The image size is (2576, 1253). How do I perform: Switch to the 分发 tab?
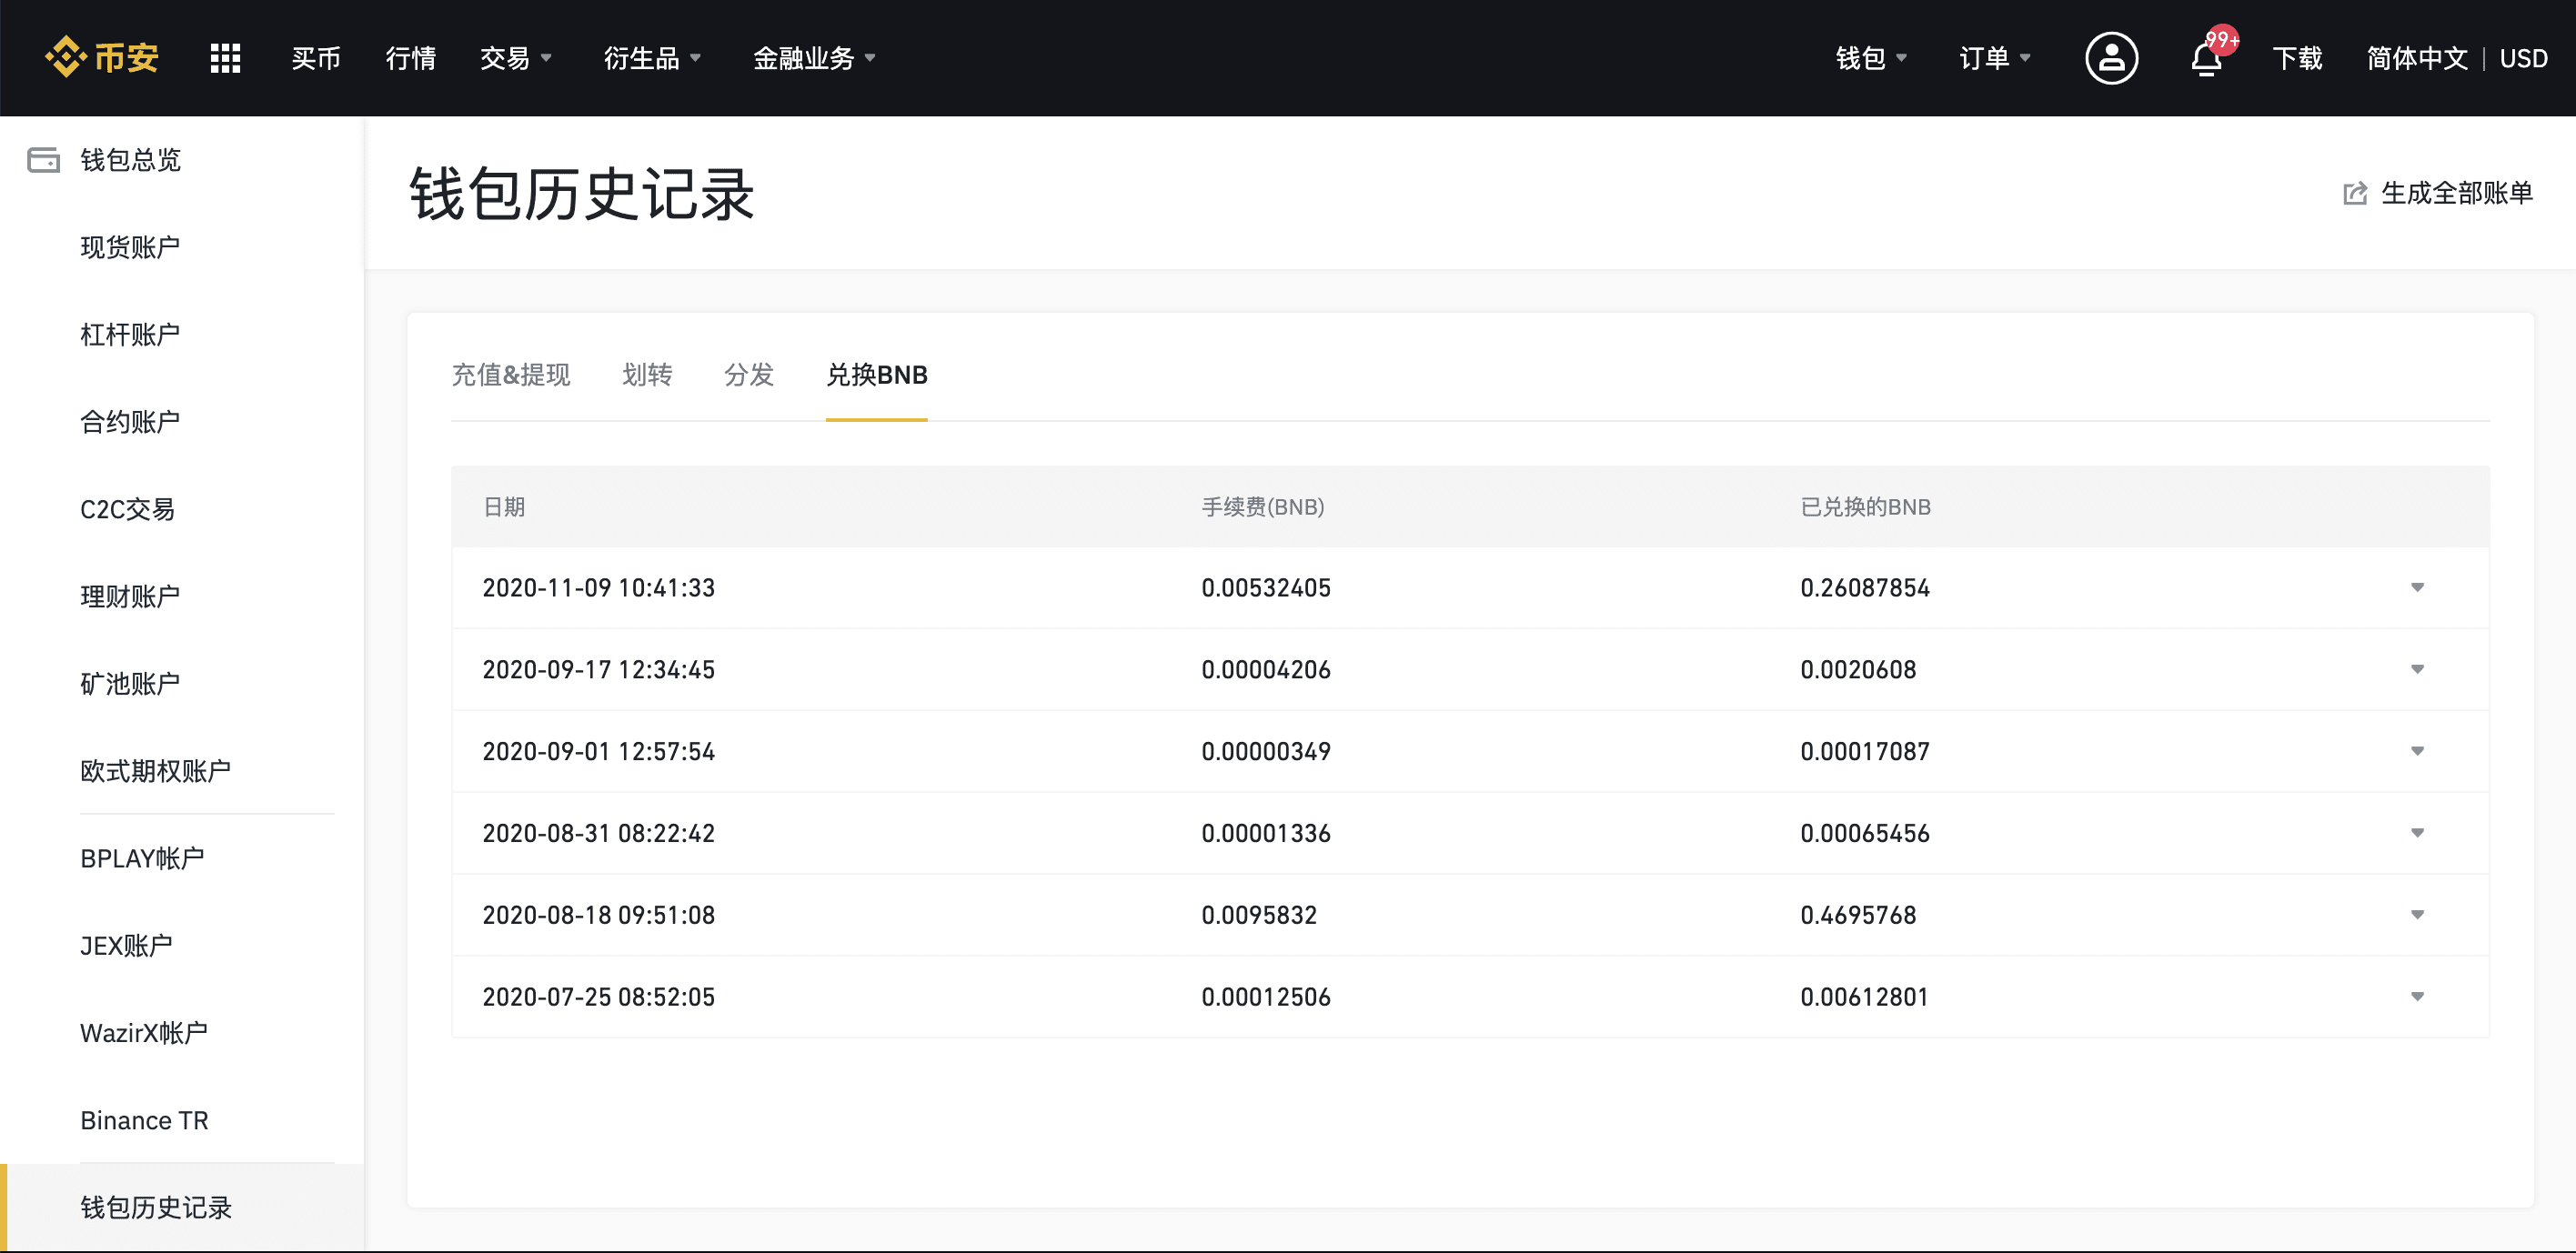749,375
